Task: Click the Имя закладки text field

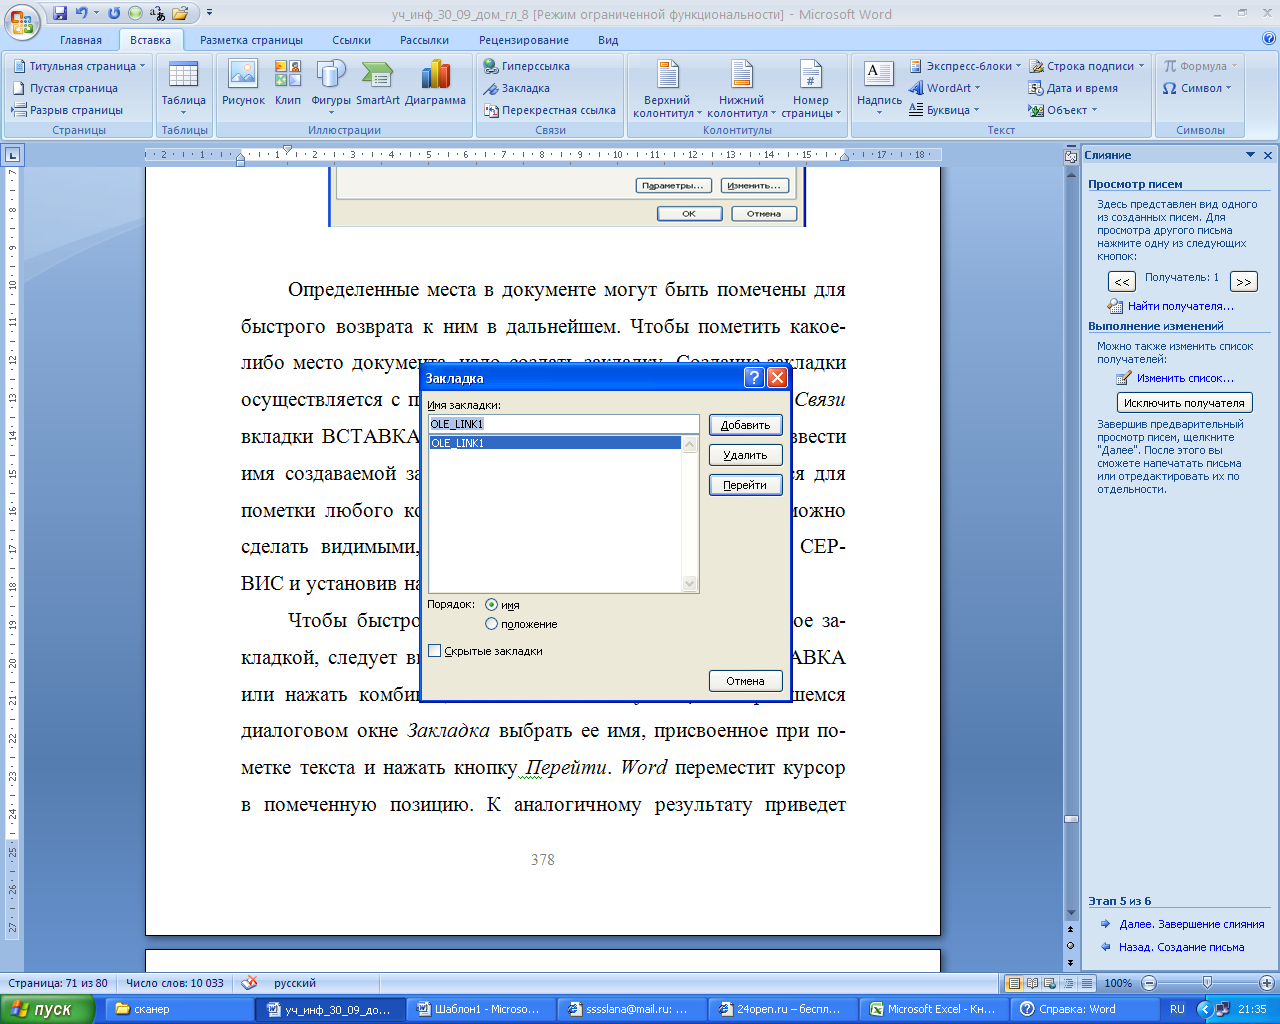Action: pos(563,424)
